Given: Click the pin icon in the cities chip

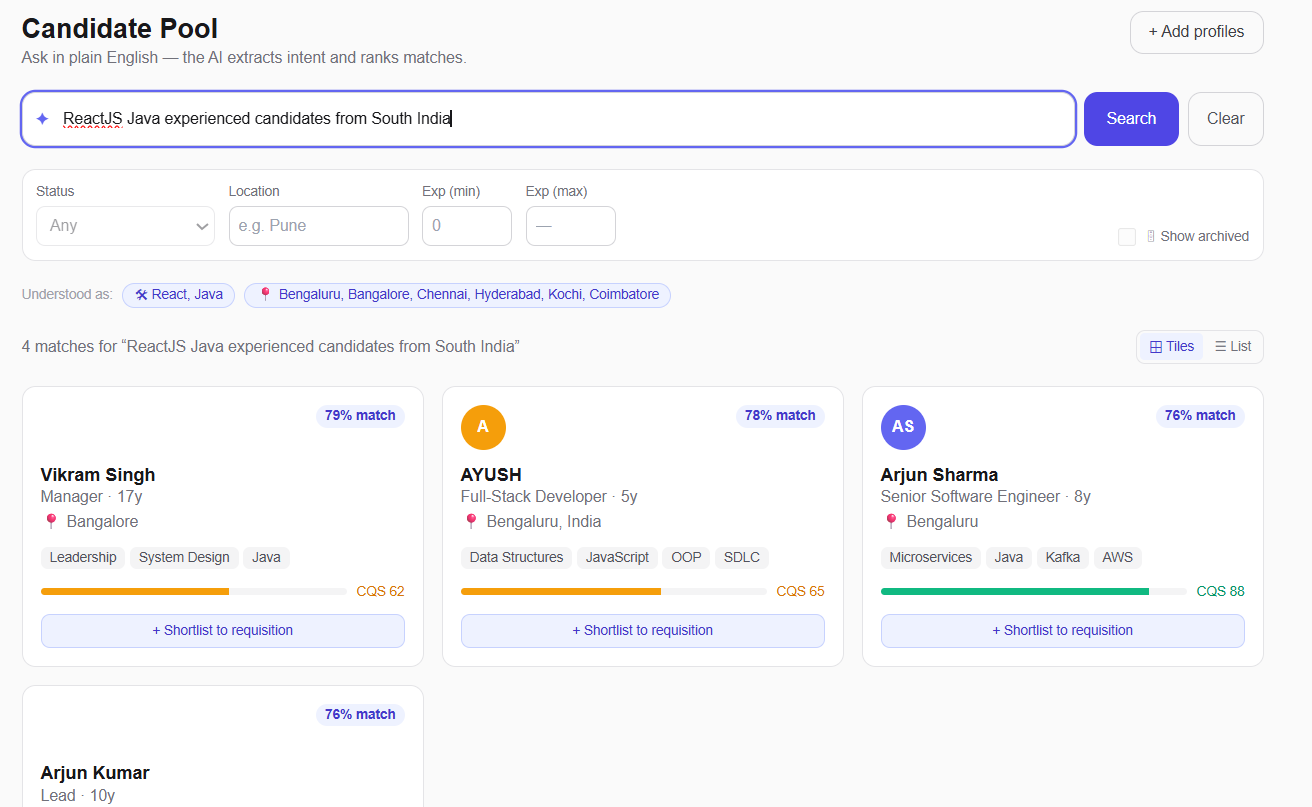Looking at the screenshot, I should 265,295.
